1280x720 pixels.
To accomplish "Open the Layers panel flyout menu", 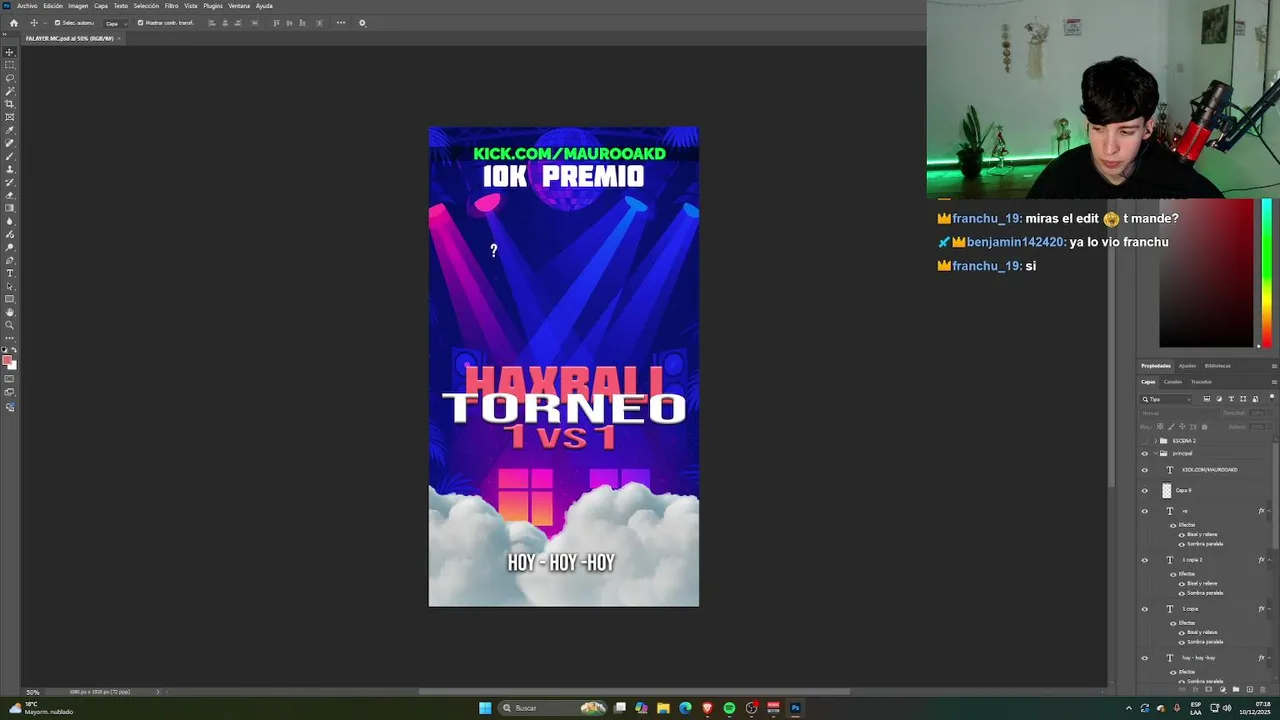I will [x=1273, y=381].
